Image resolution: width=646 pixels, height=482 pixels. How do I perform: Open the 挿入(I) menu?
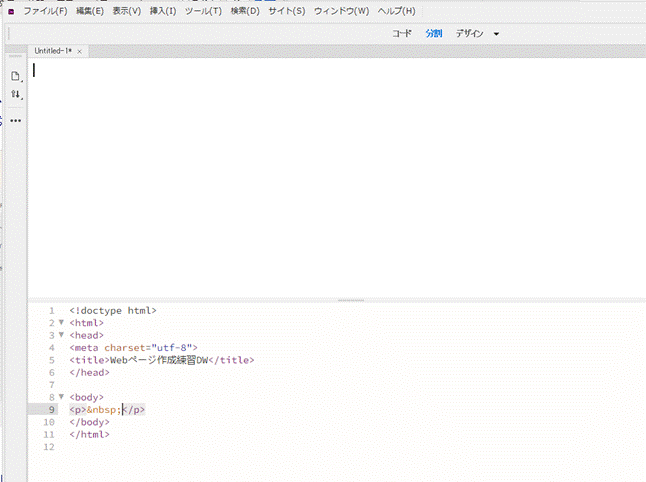(x=162, y=11)
